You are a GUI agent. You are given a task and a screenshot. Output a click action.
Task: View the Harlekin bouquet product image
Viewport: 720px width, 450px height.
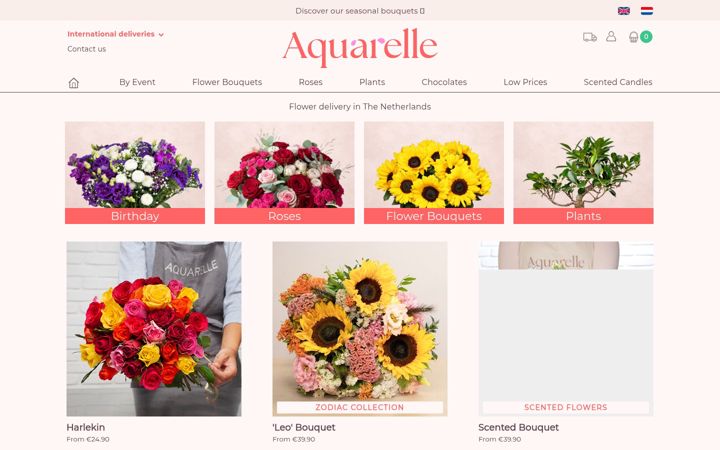pos(154,329)
